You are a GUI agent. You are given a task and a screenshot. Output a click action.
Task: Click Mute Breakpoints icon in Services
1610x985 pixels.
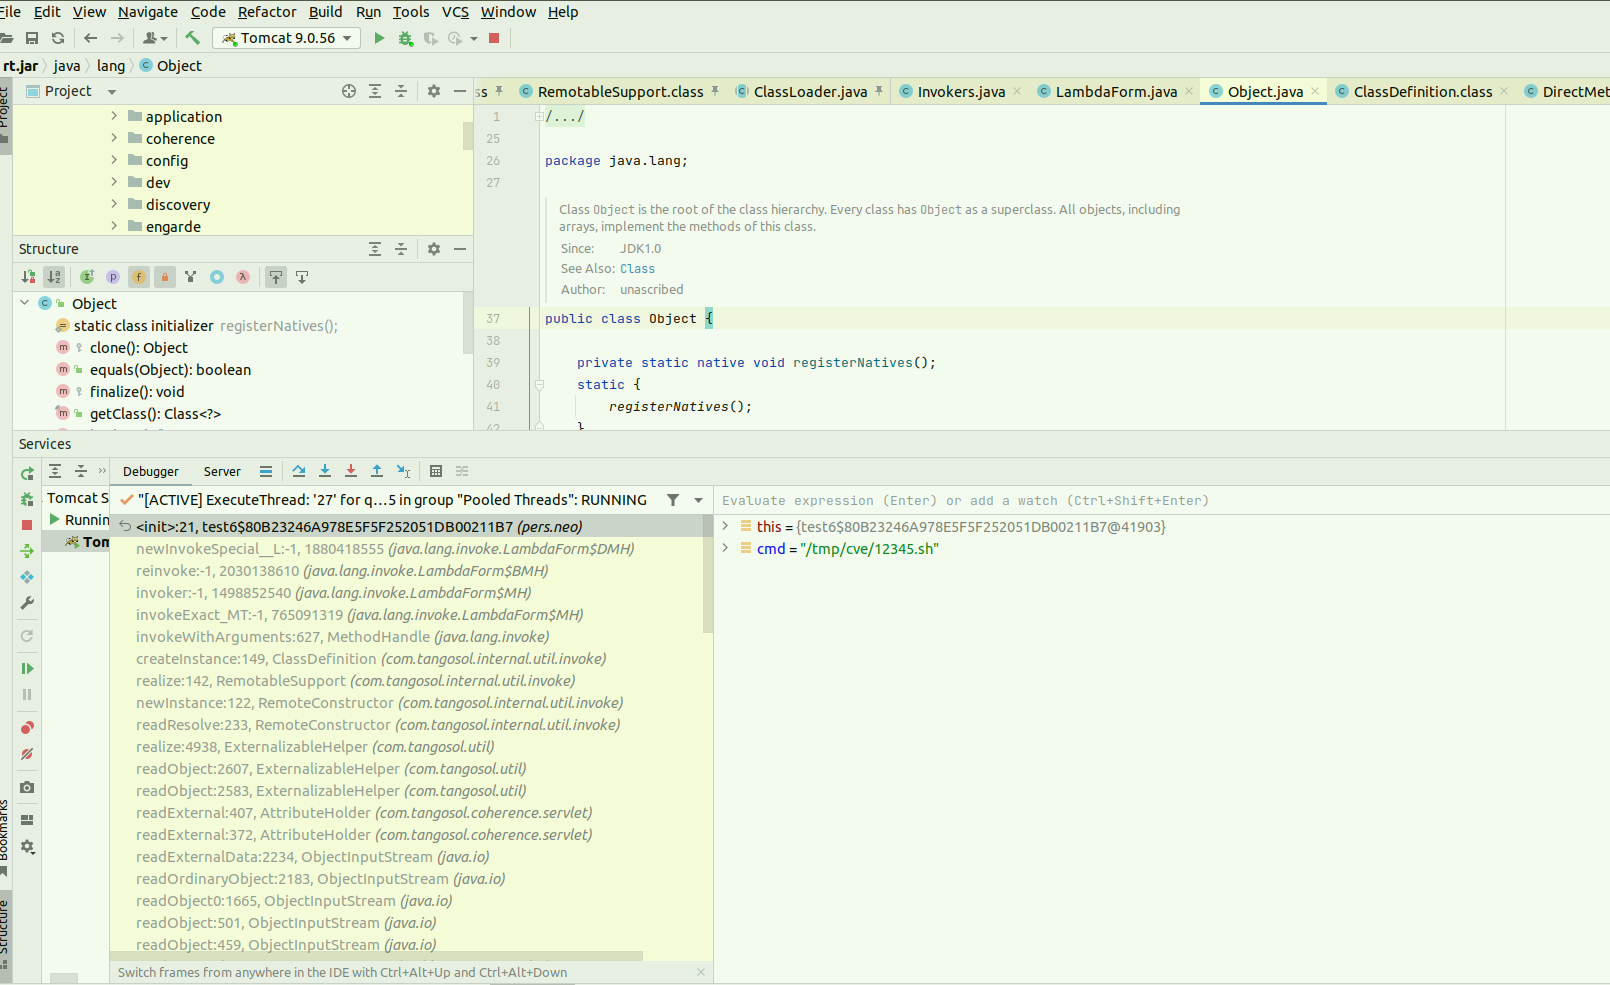(x=27, y=754)
